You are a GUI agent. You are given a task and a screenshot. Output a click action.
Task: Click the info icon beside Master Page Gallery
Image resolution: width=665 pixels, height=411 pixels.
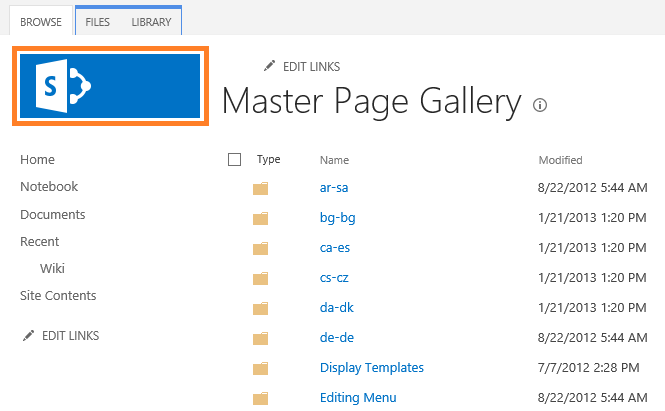pos(540,104)
